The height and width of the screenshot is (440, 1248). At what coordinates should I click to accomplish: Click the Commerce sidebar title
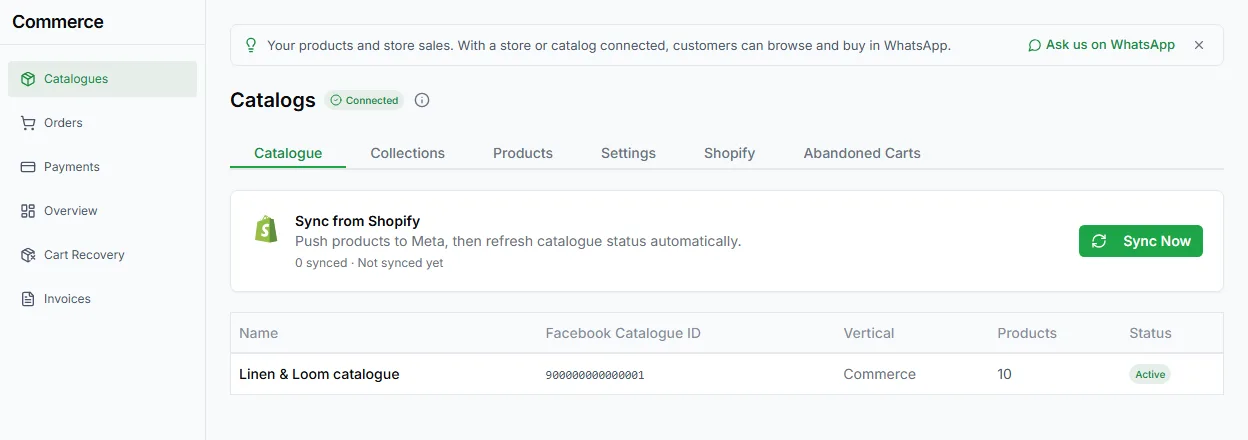(x=58, y=22)
